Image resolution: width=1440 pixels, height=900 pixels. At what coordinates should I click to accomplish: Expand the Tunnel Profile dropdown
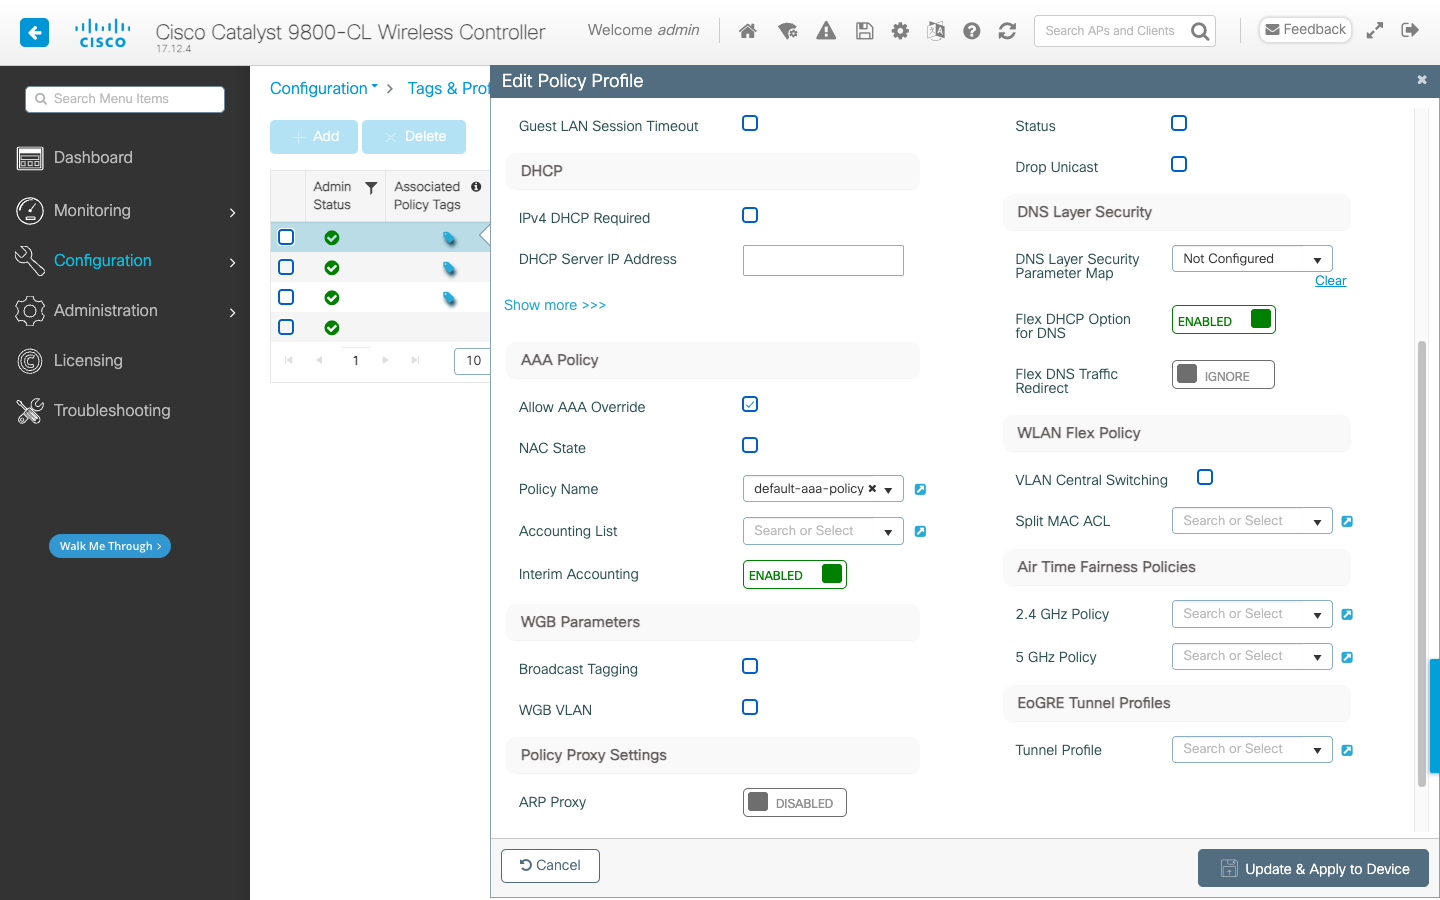1251,749
